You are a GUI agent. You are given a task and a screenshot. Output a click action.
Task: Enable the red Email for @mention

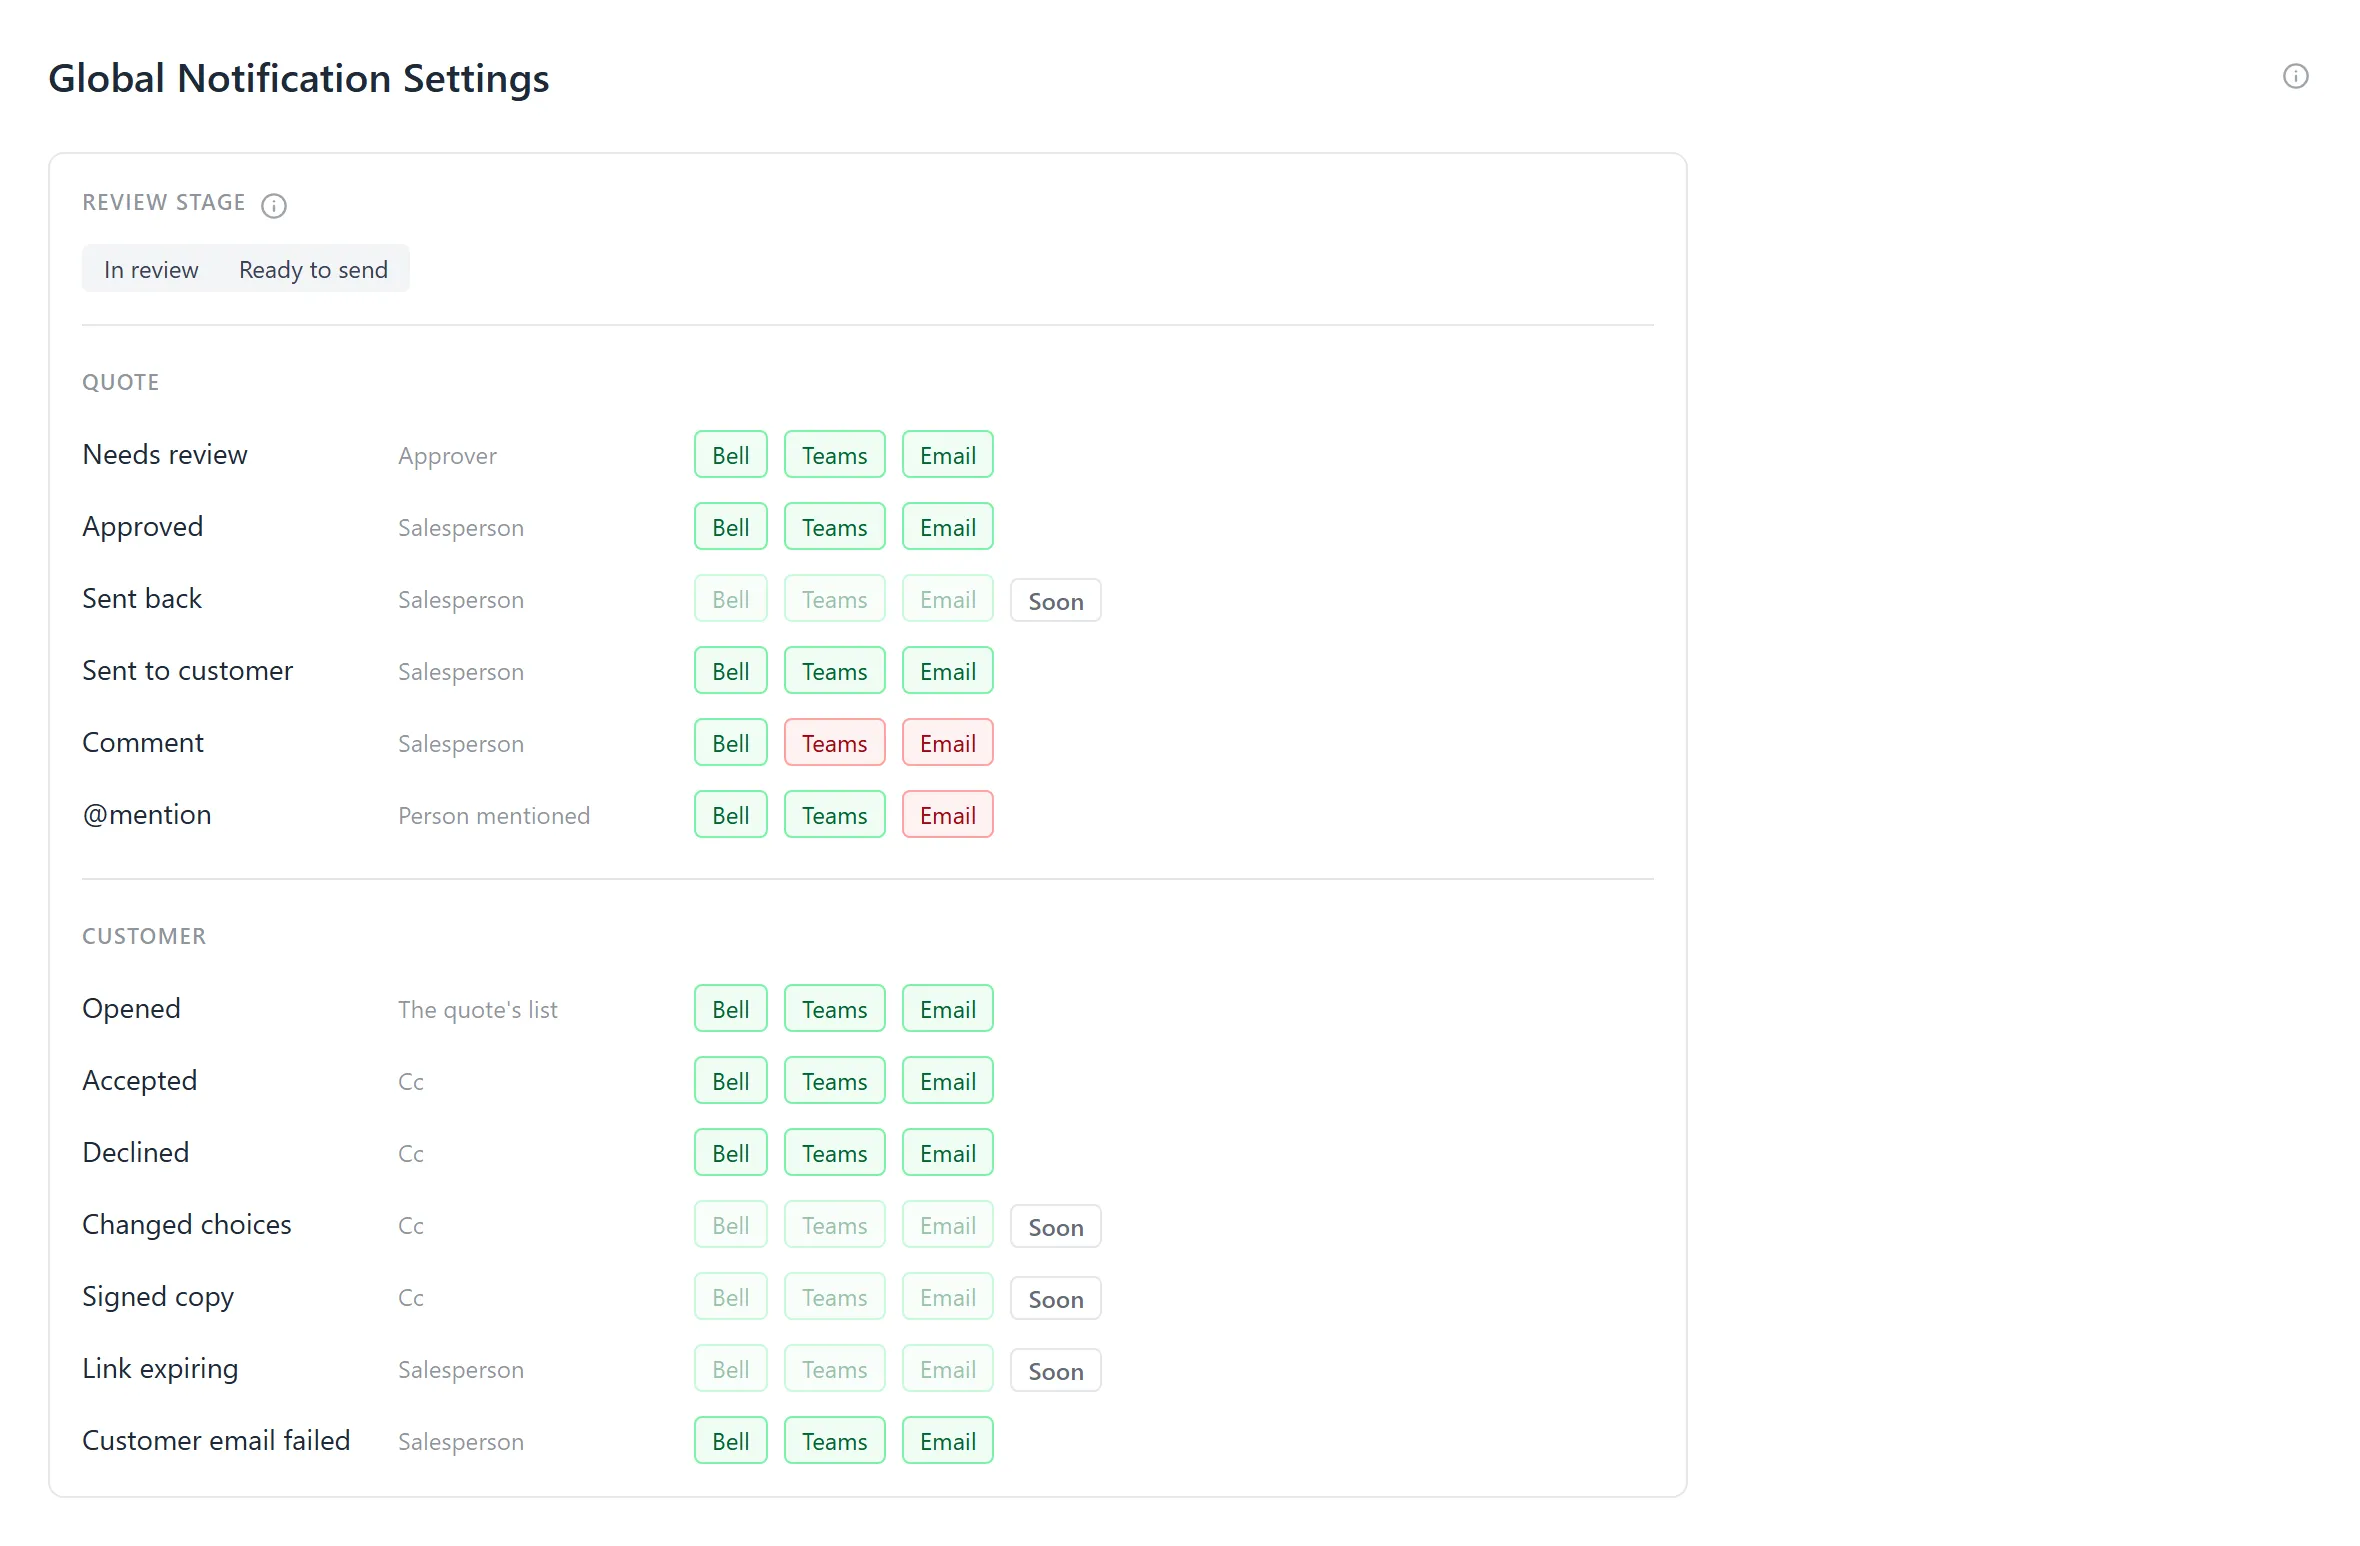(948, 815)
